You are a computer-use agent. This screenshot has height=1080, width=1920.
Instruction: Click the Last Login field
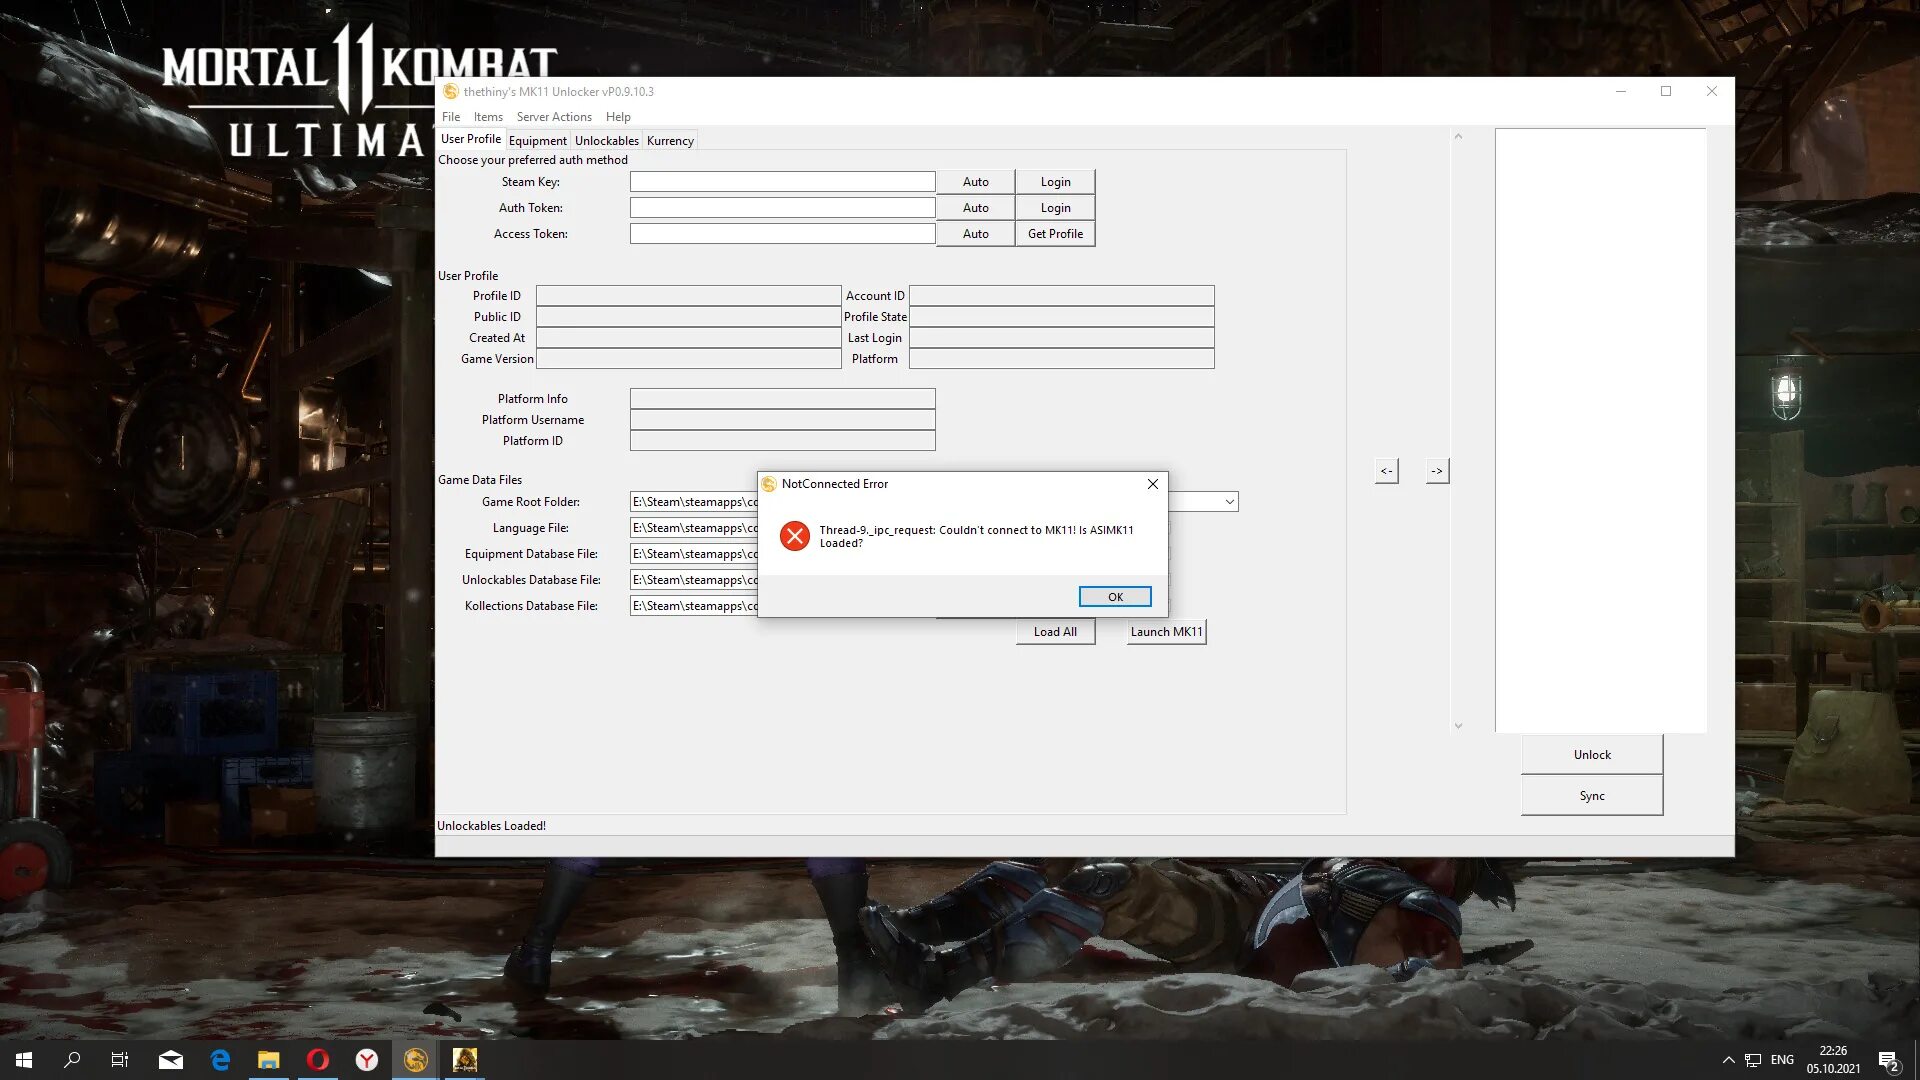tap(1061, 338)
